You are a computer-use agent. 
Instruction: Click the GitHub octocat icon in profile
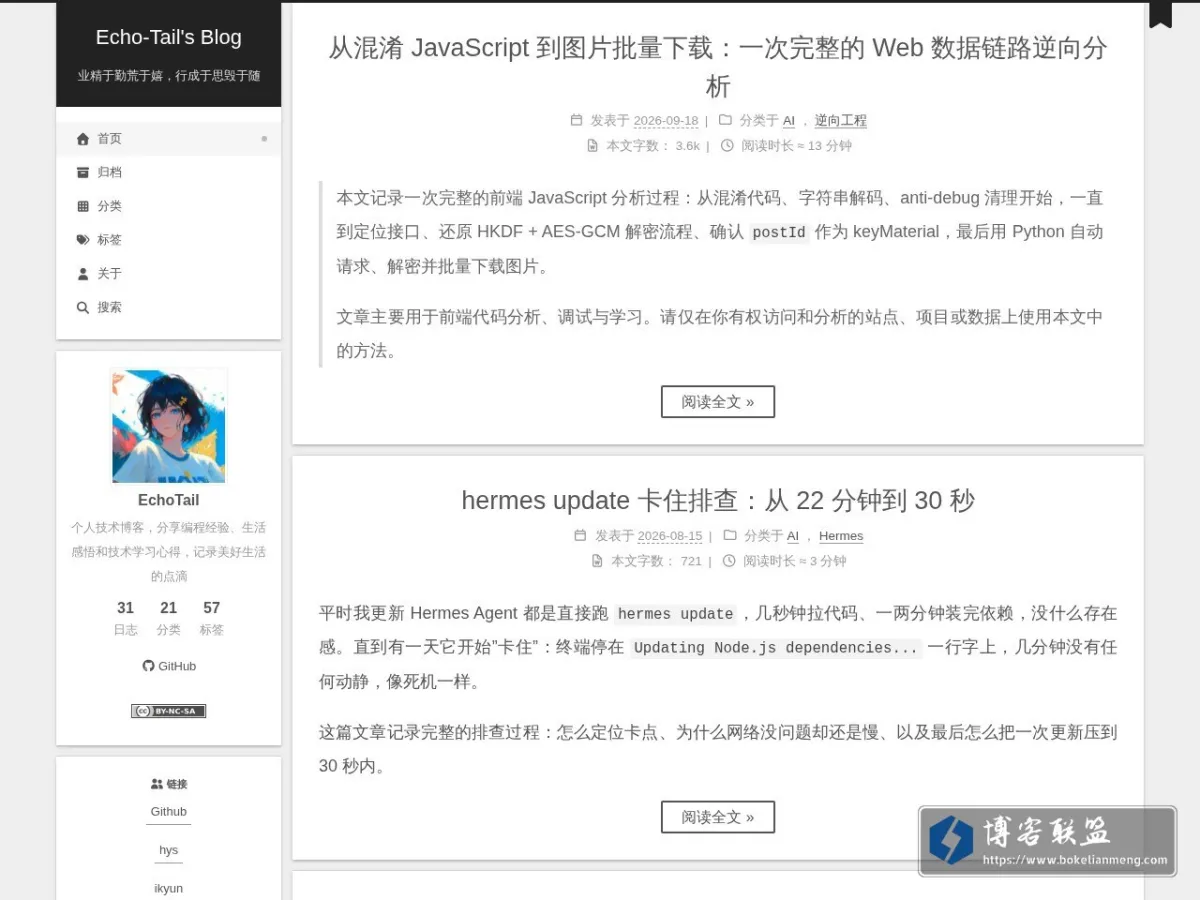[148, 666]
